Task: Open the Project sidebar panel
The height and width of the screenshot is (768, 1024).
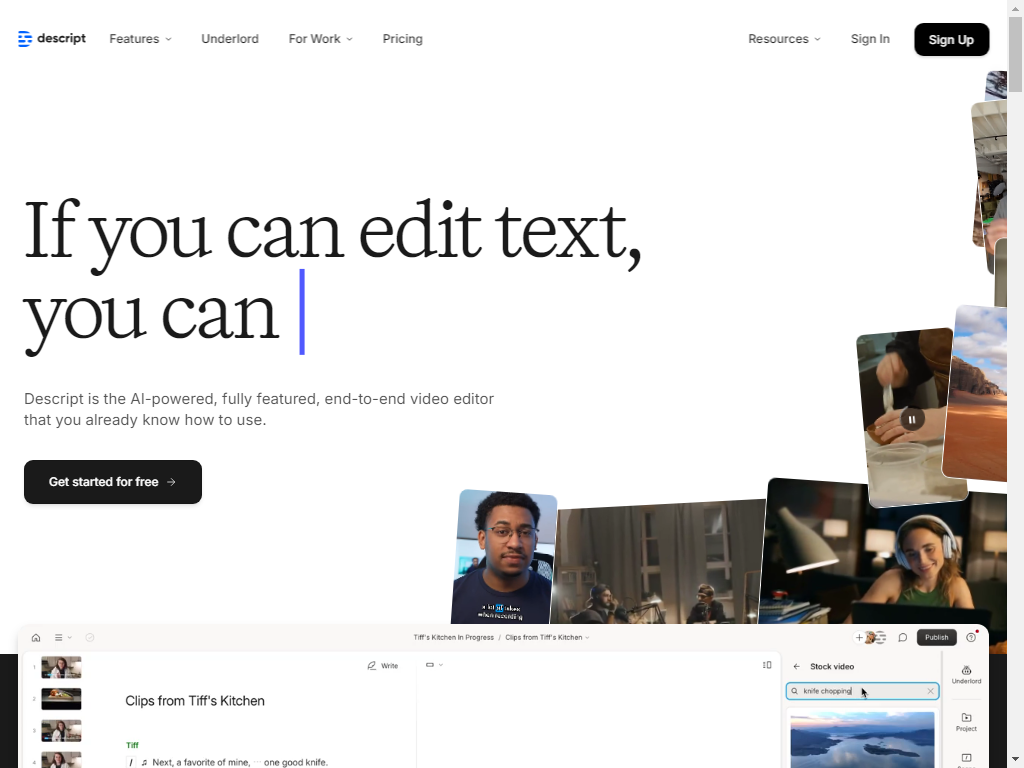Action: click(967, 722)
